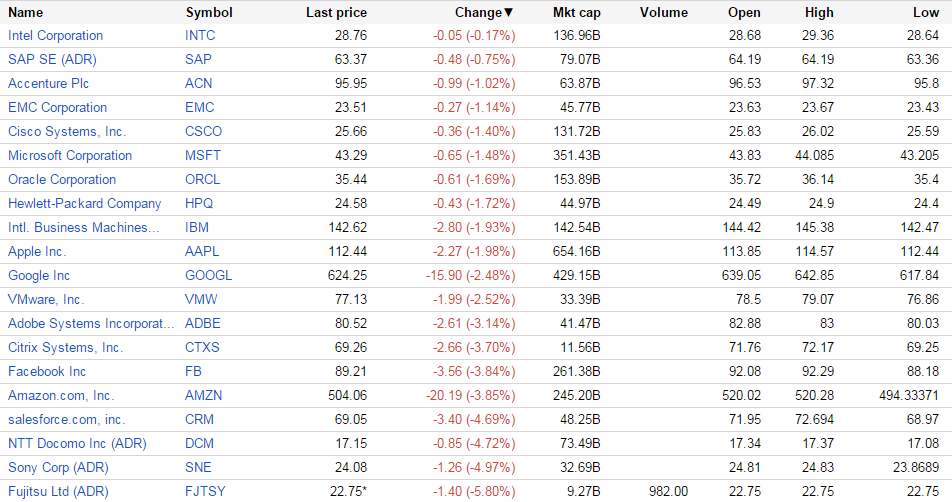The image size is (952, 502).
Task: Click the FJTSY ticker symbol
Action: click(205, 492)
